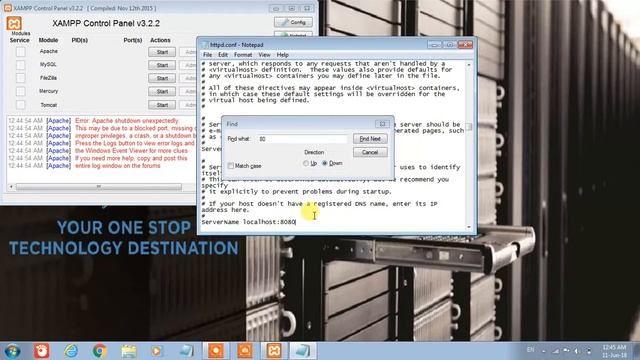Screen dimensions: 640x360
Task: Click 'Press the Logs button' log line
Action: tap(134, 143)
